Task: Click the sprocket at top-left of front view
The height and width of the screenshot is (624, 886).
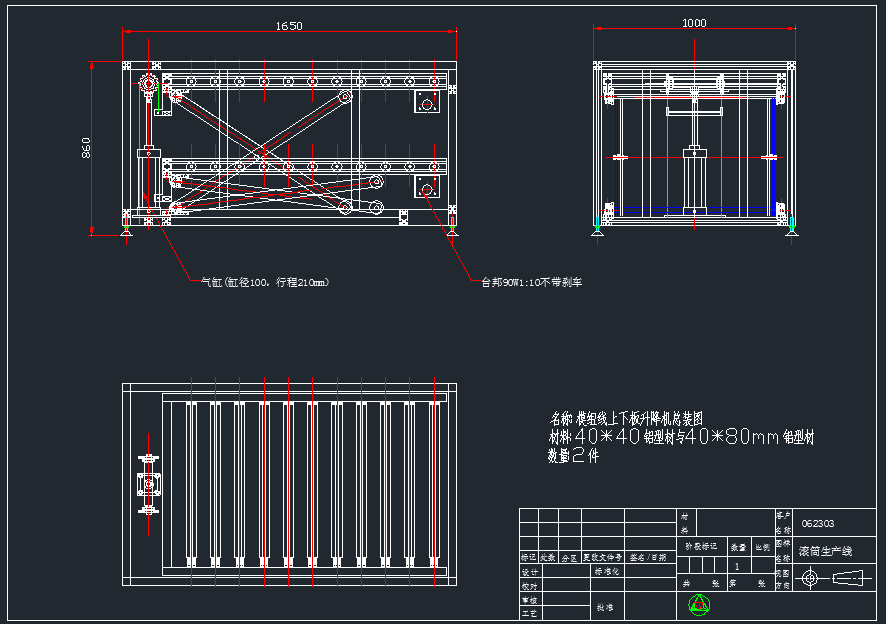Action: click(148, 84)
